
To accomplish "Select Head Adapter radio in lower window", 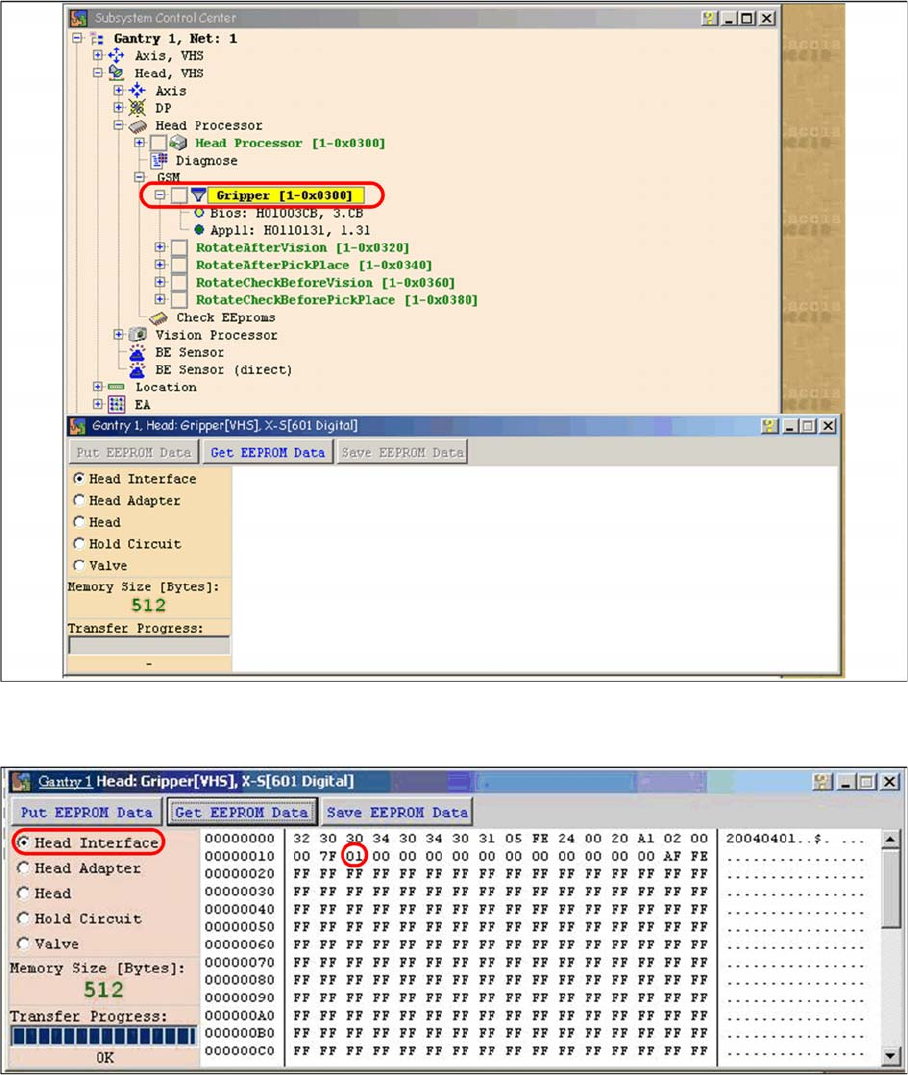I will 24,868.
